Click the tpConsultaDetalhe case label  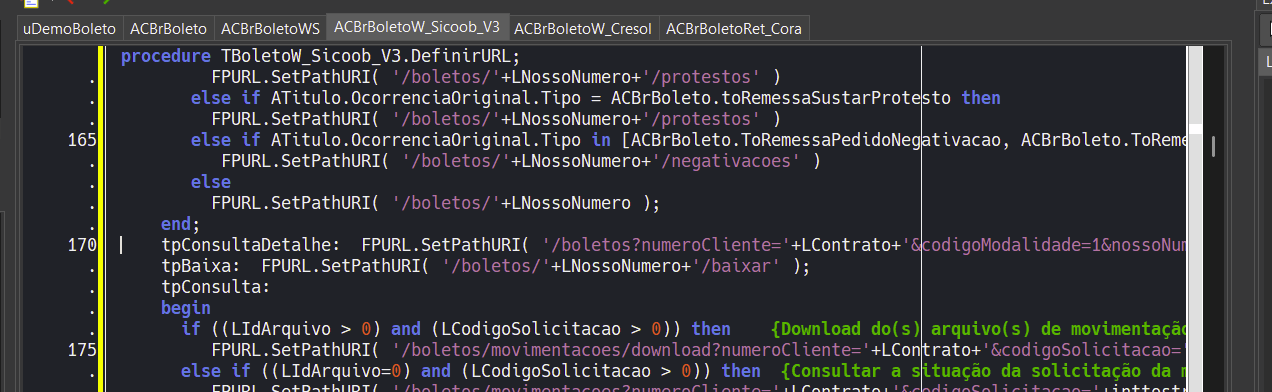(251, 244)
